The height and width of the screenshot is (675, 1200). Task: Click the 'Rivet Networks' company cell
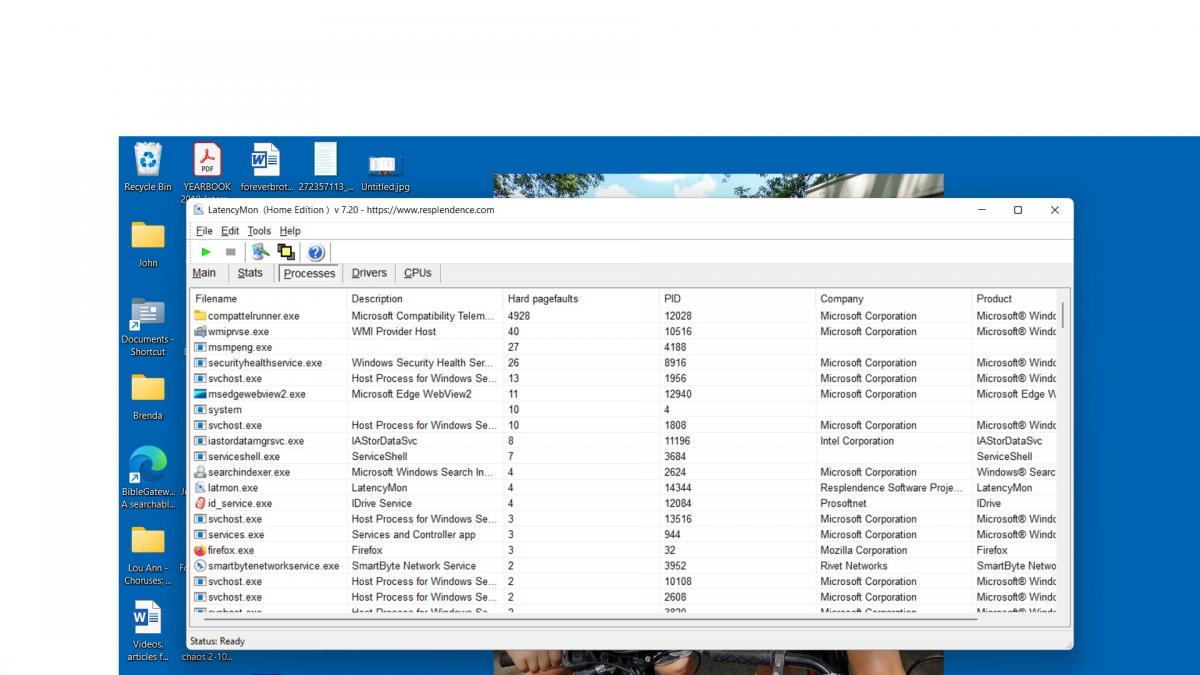click(x=854, y=566)
